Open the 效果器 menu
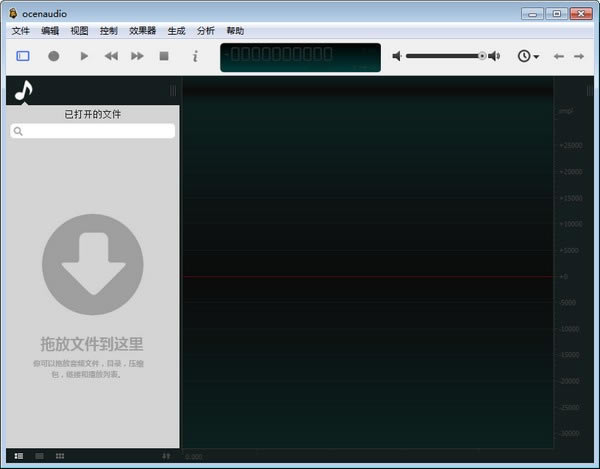 144,31
